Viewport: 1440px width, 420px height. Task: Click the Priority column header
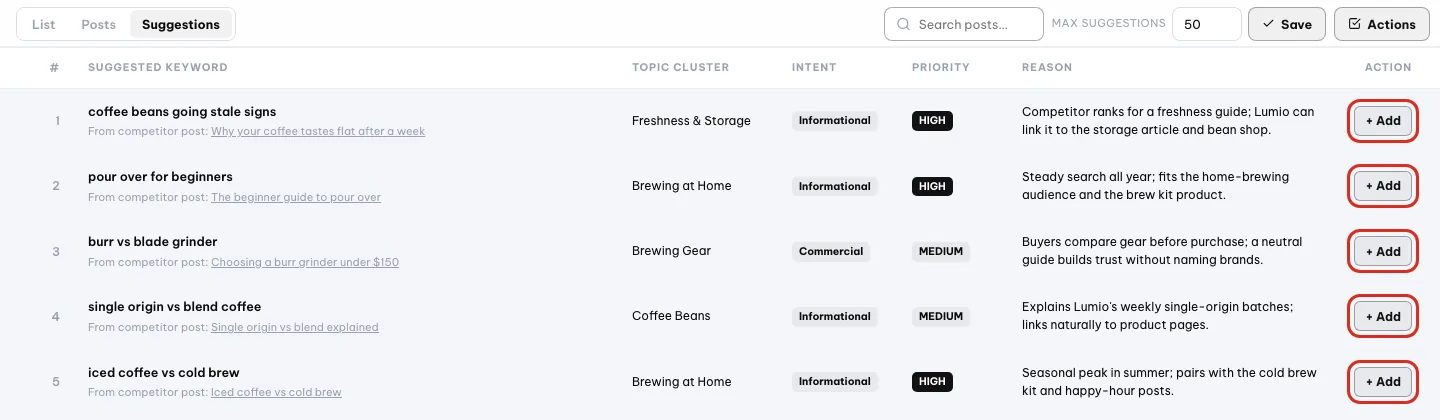(941, 68)
